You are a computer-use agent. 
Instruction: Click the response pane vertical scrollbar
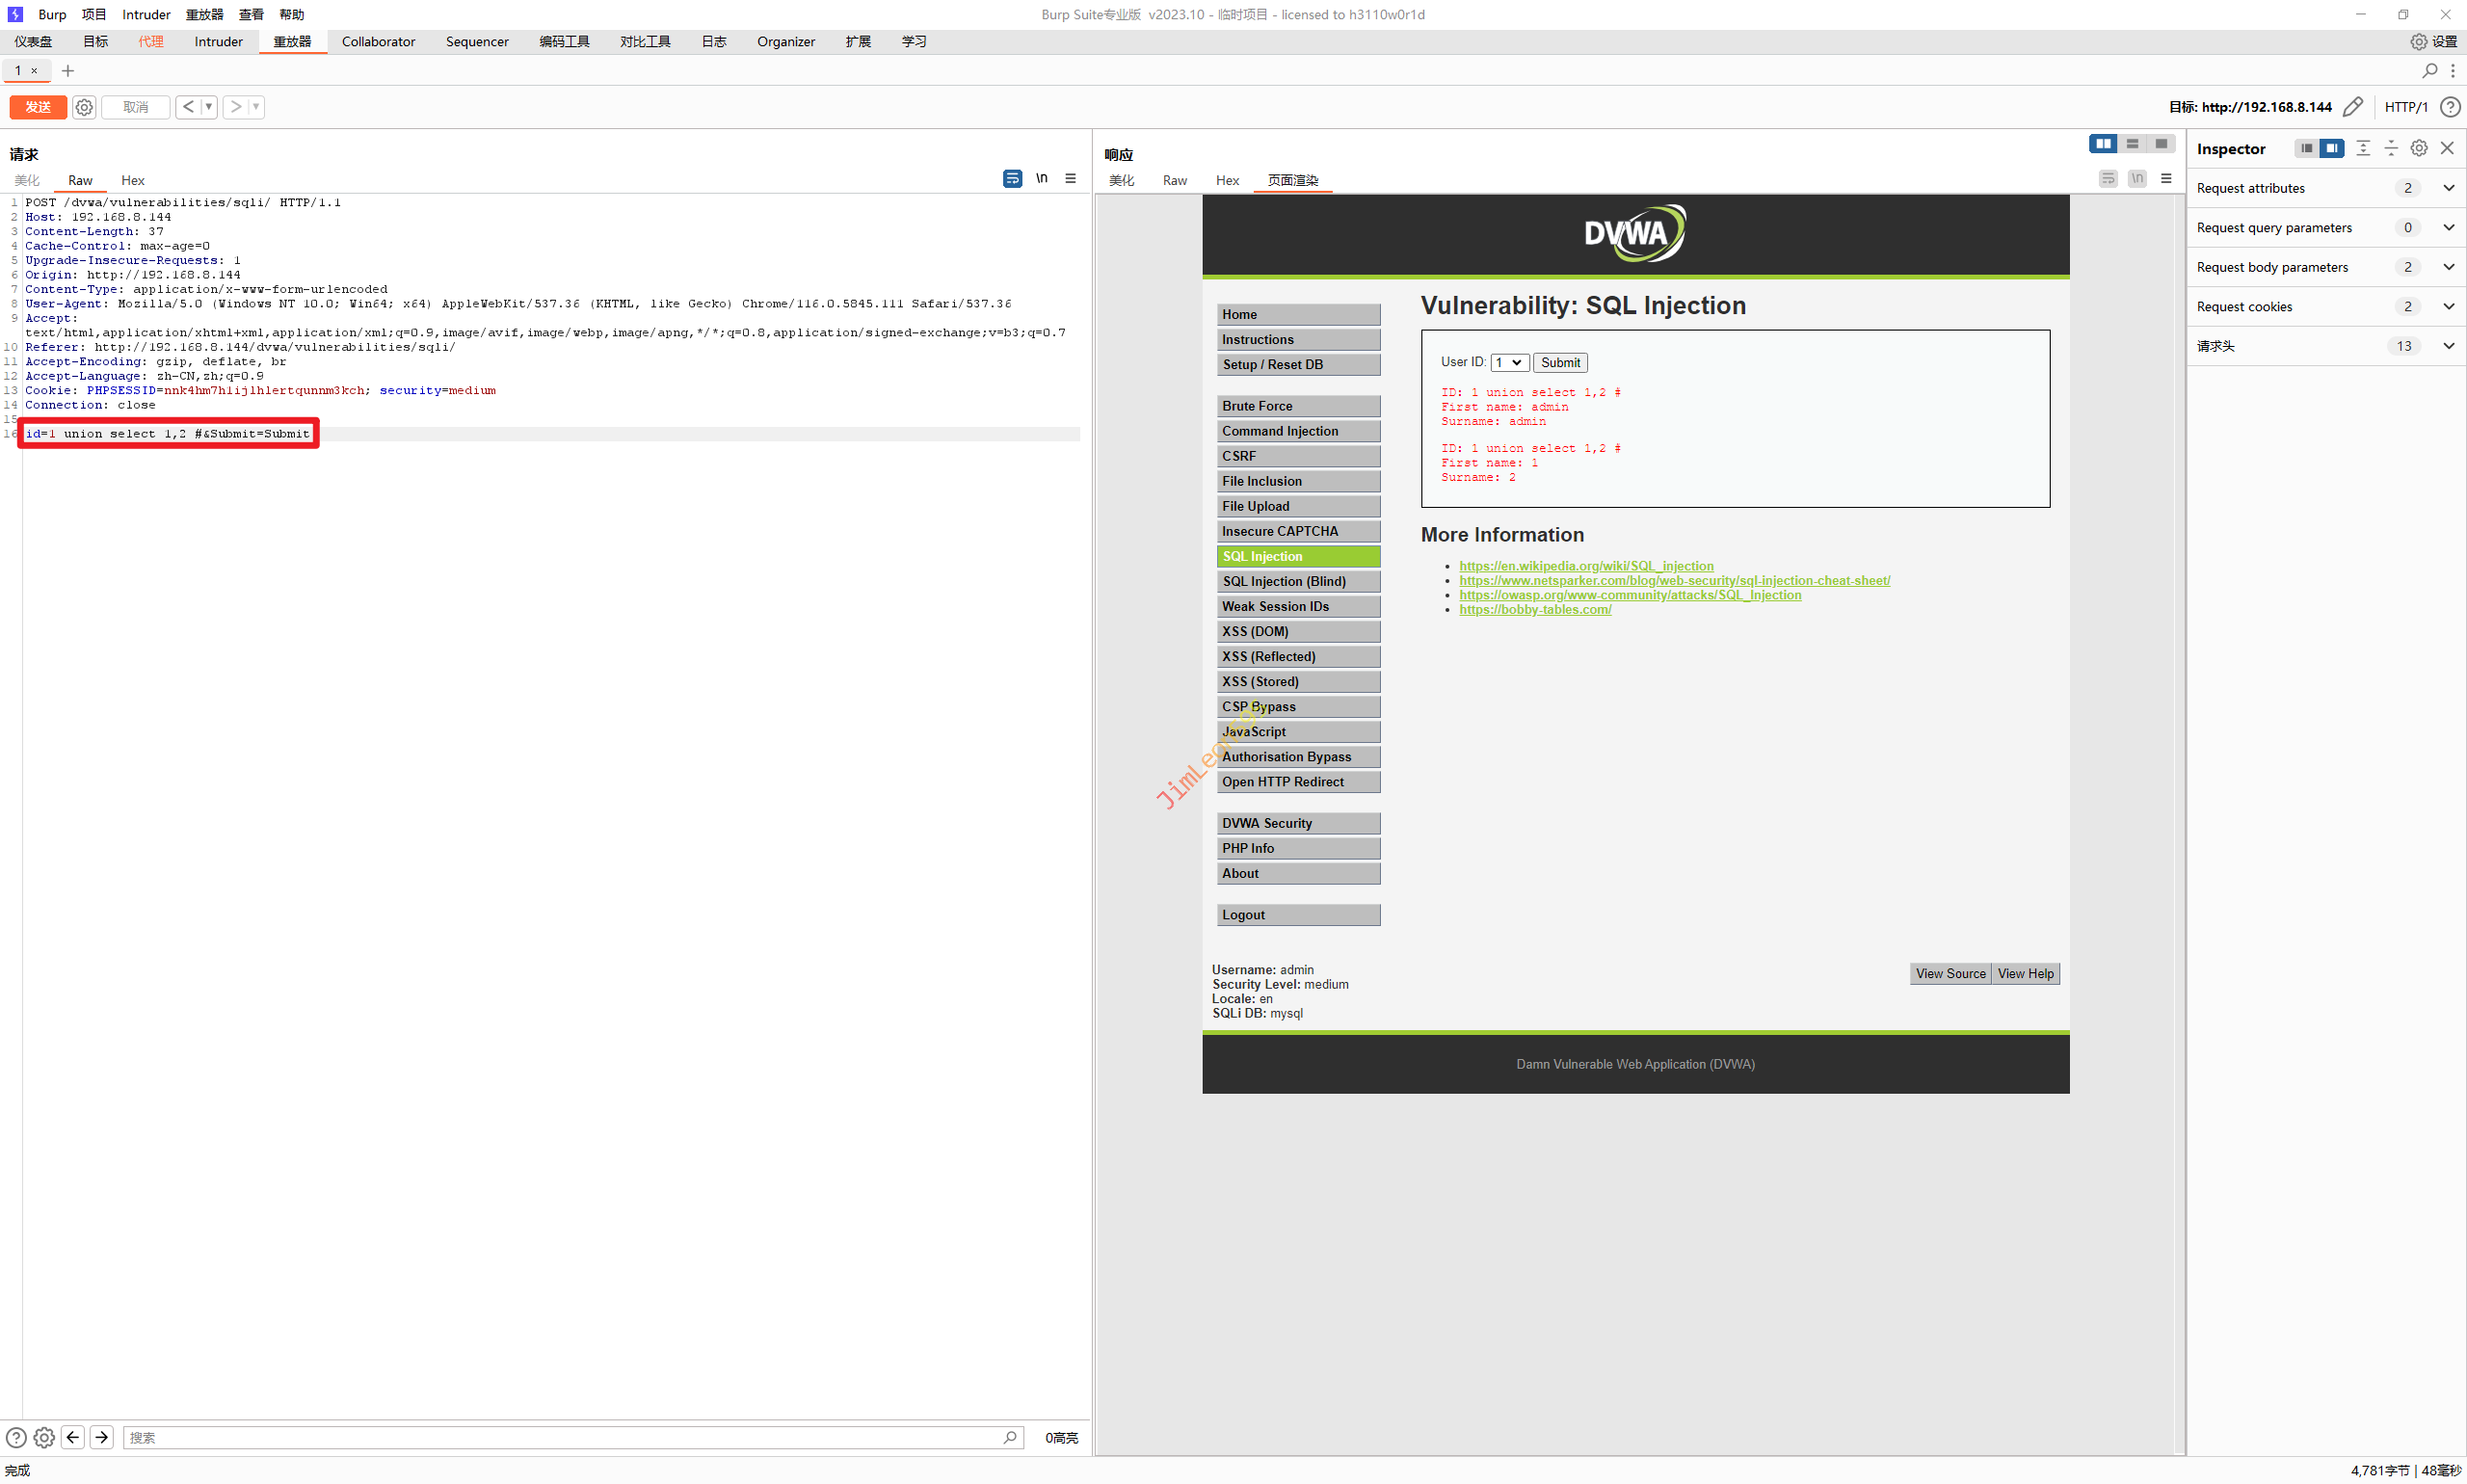click(x=2178, y=800)
